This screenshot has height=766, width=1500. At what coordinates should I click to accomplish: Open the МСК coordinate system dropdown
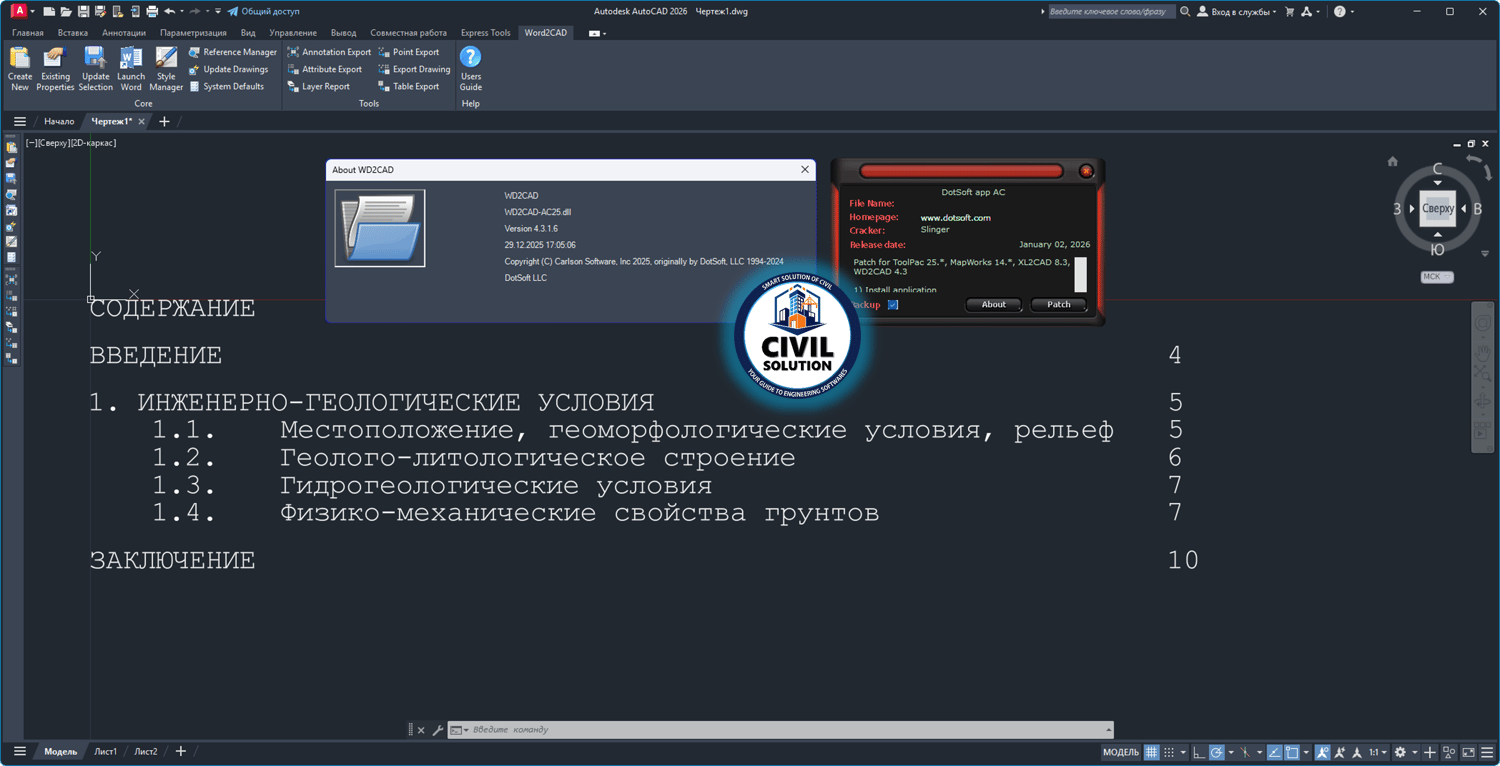(1437, 277)
